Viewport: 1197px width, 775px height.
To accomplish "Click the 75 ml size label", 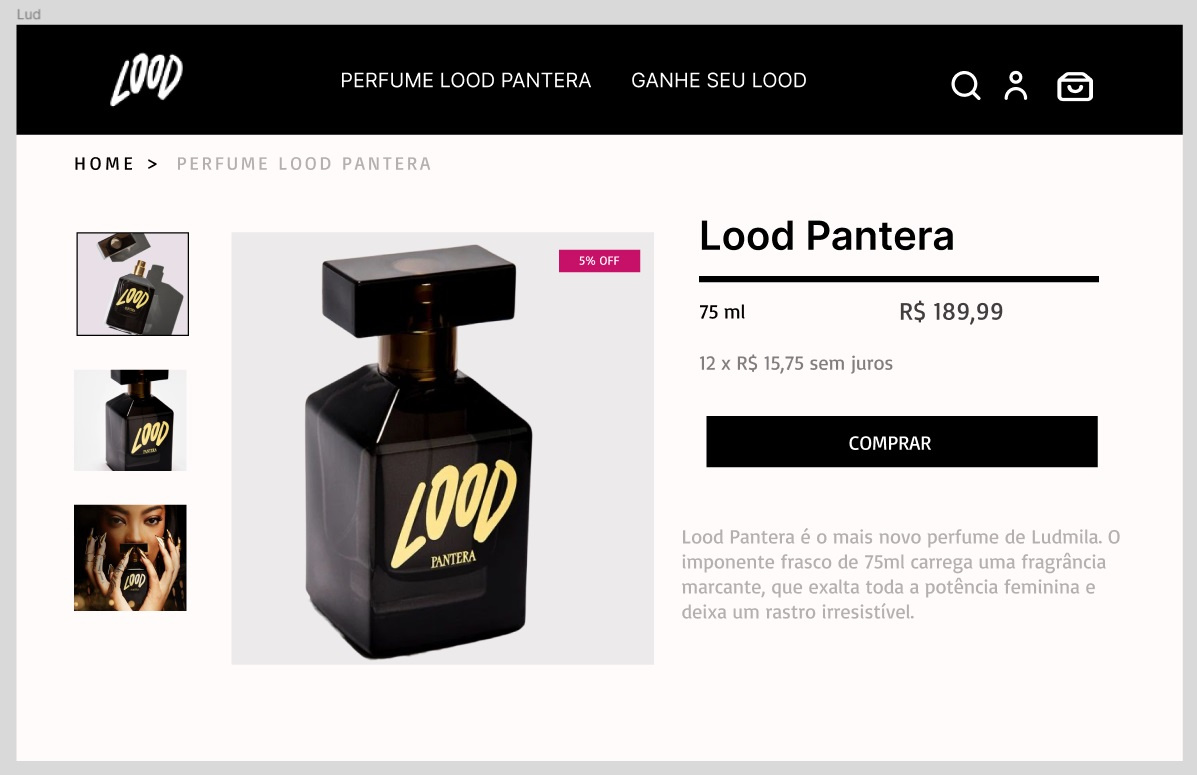I will tap(721, 312).
